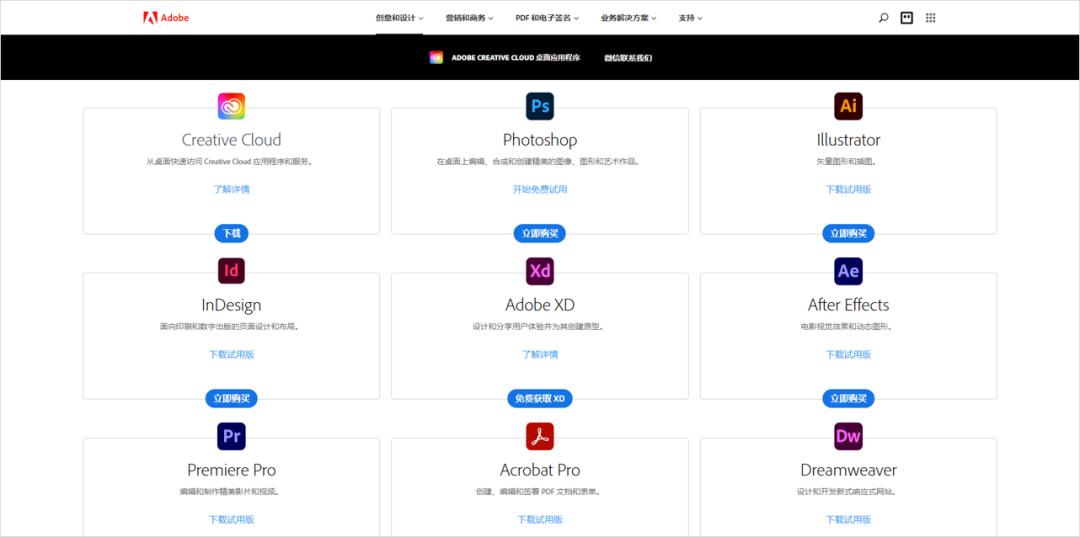Click the Illustrator Ai app icon
Screen dimensions: 1080x537
click(849, 106)
